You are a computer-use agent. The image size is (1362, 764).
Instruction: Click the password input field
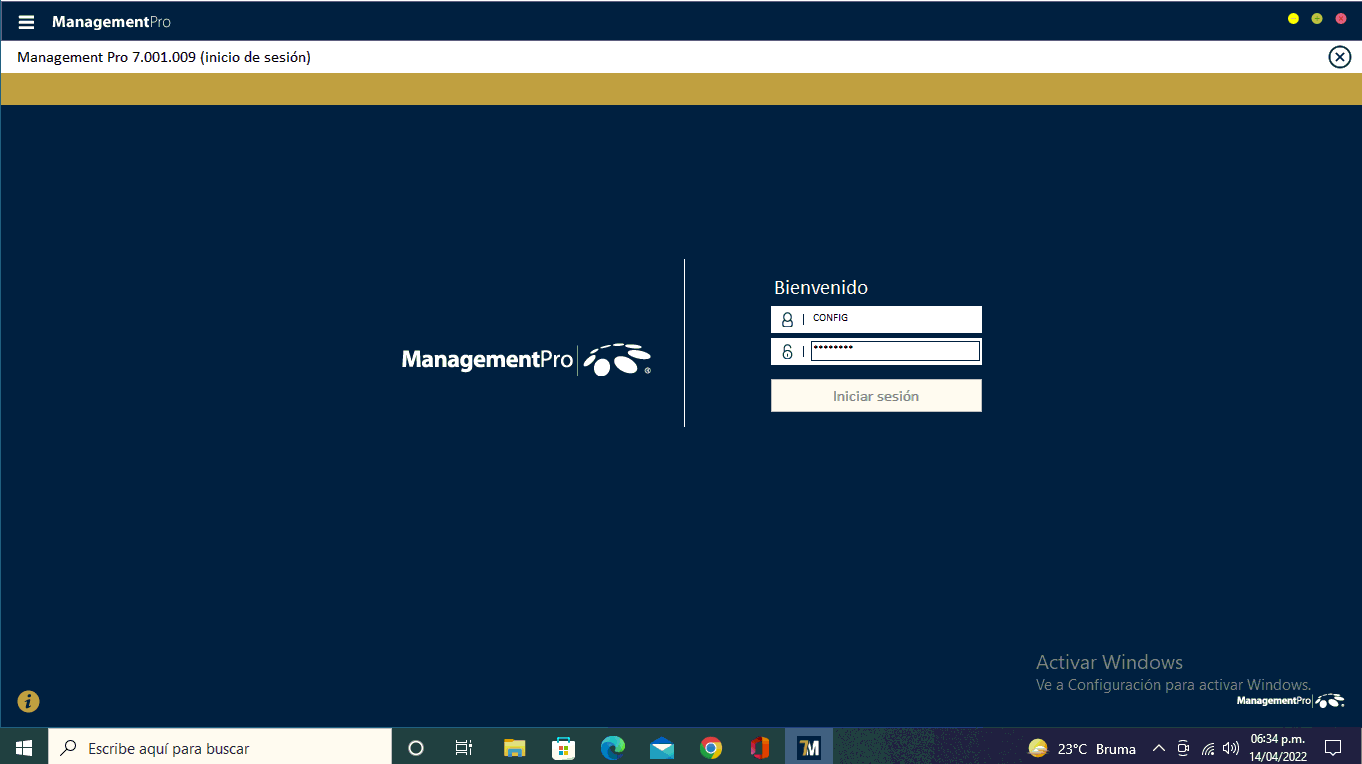894,351
